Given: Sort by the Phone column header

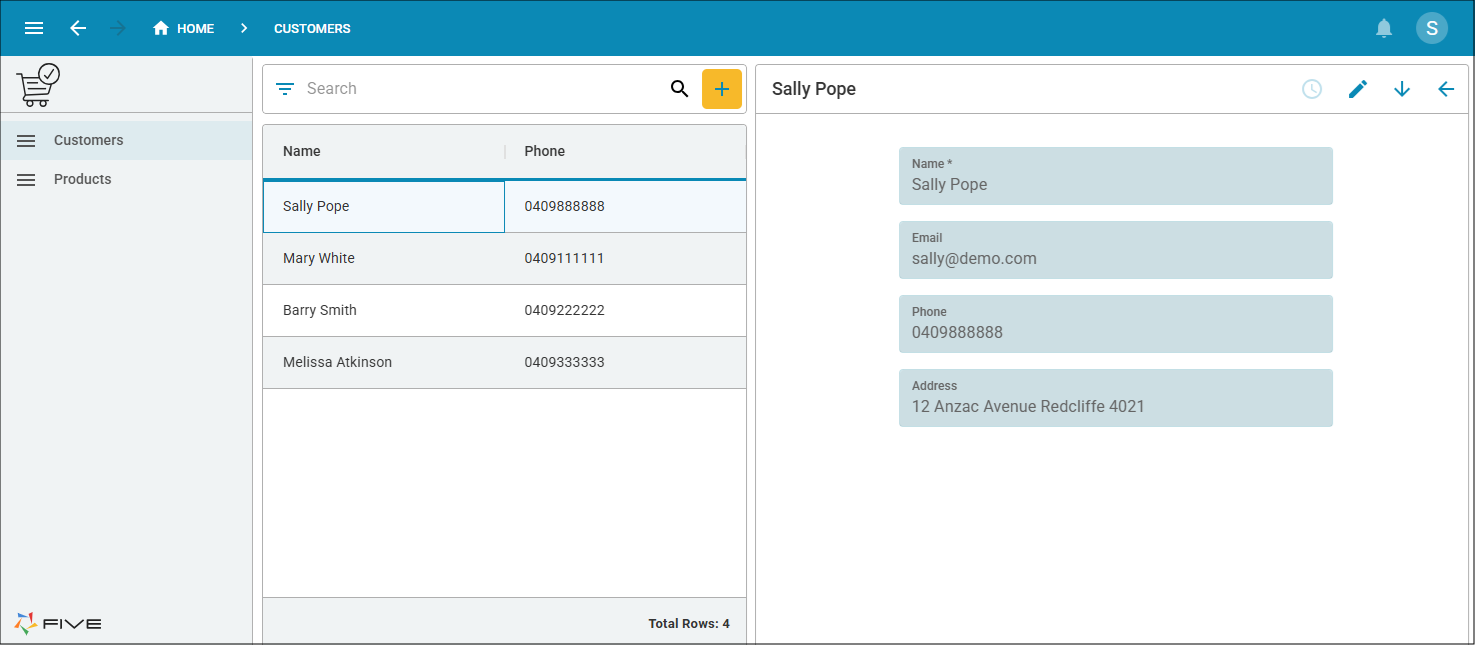Looking at the screenshot, I should 545,151.
